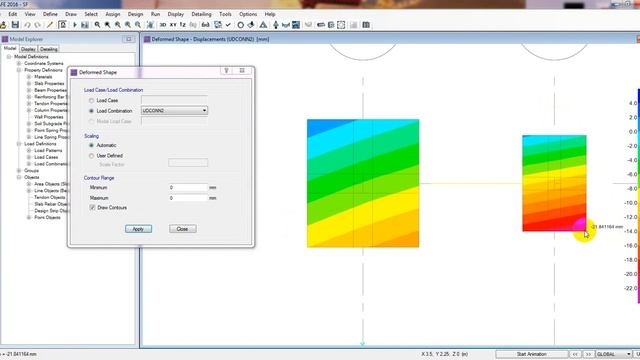Collapse the Load Definitions tree node

[x=19, y=144]
